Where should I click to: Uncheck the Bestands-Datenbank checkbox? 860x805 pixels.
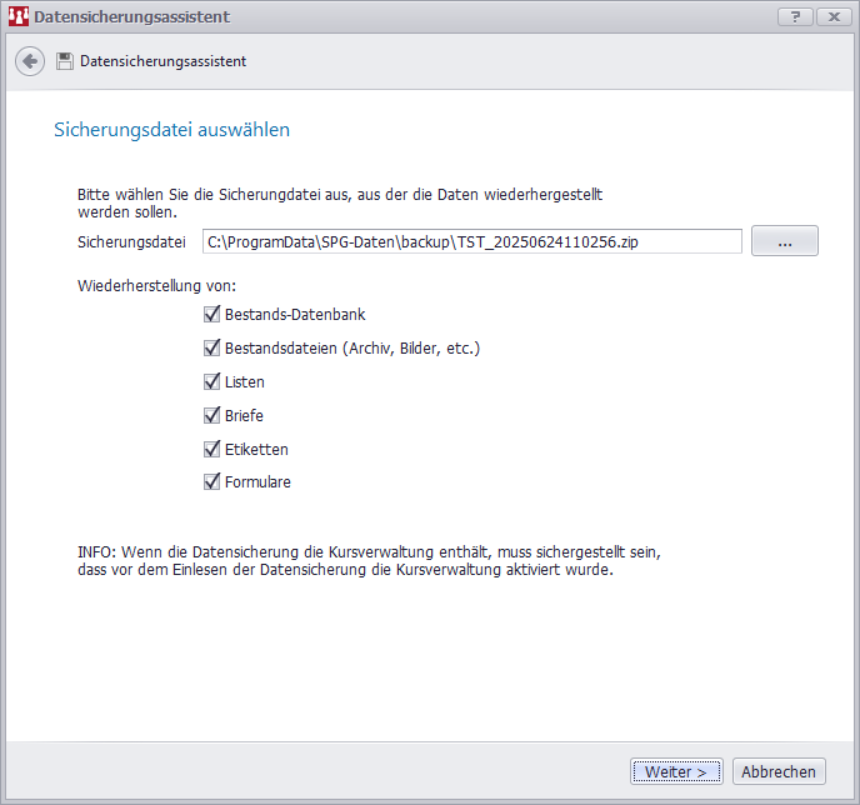tap(211, 314)
